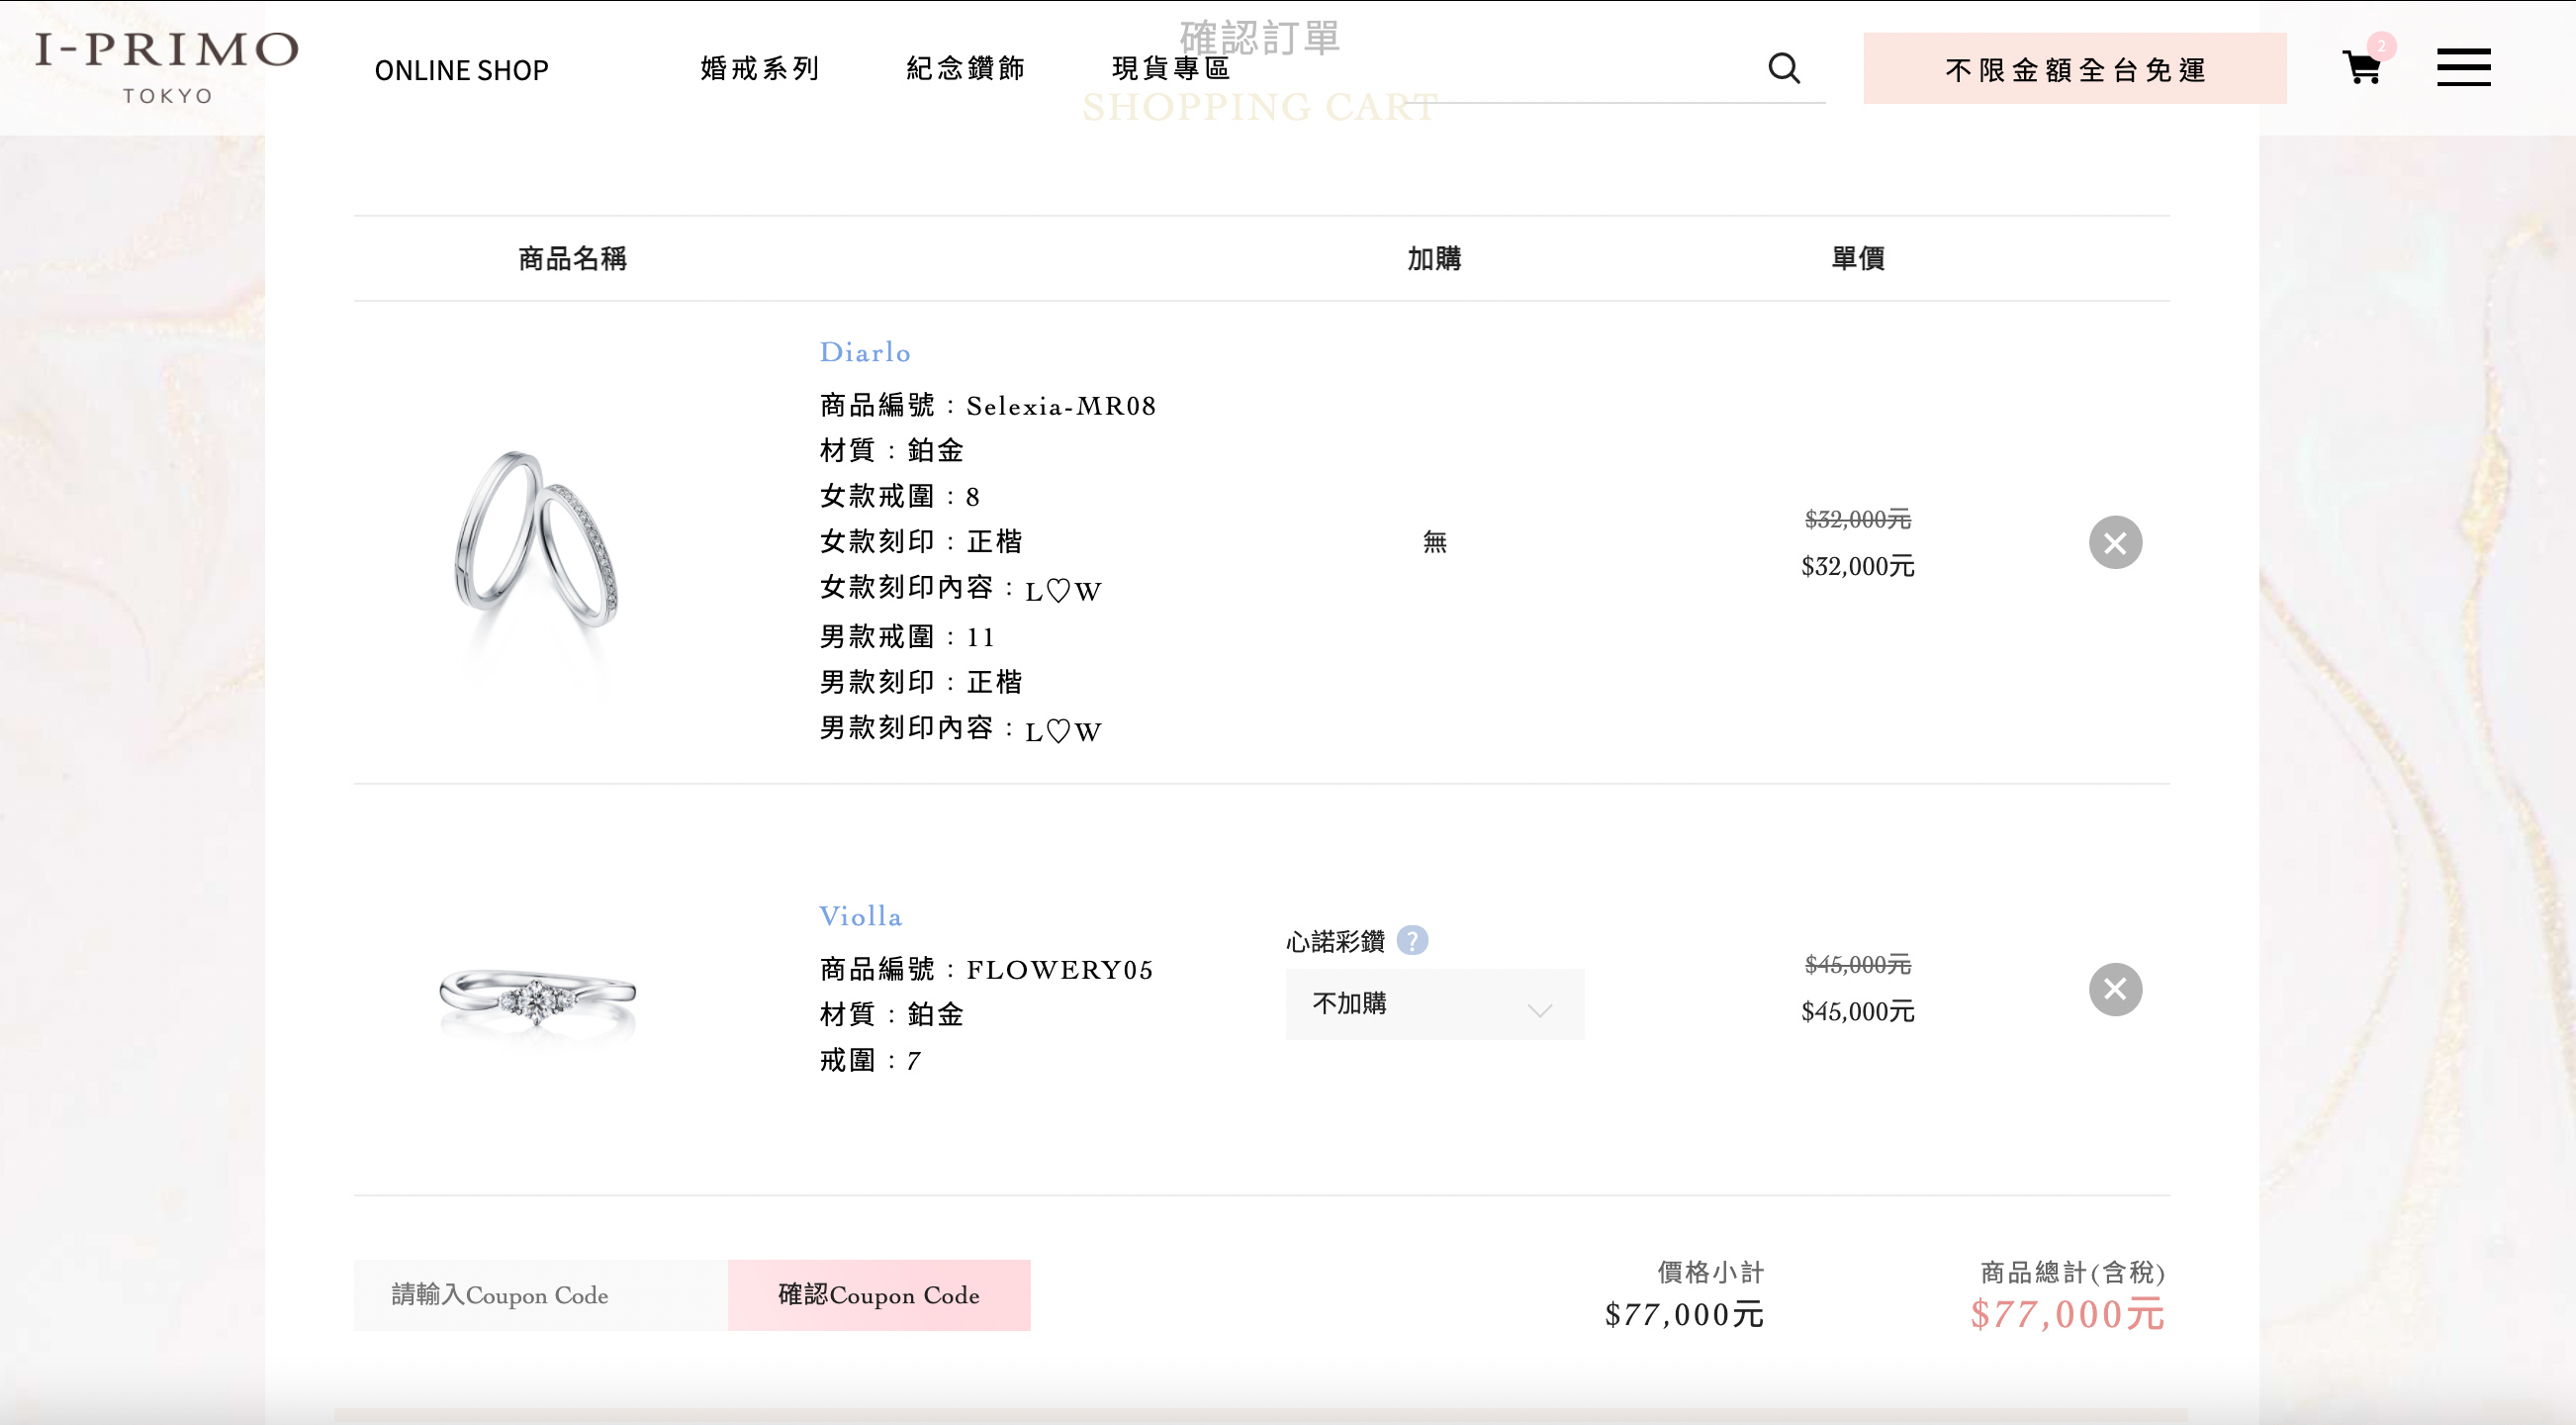Open the Violla product page link
The width and height of the screenshot is (2576, 1425).
pyautogui.click(x=860, y=915)
